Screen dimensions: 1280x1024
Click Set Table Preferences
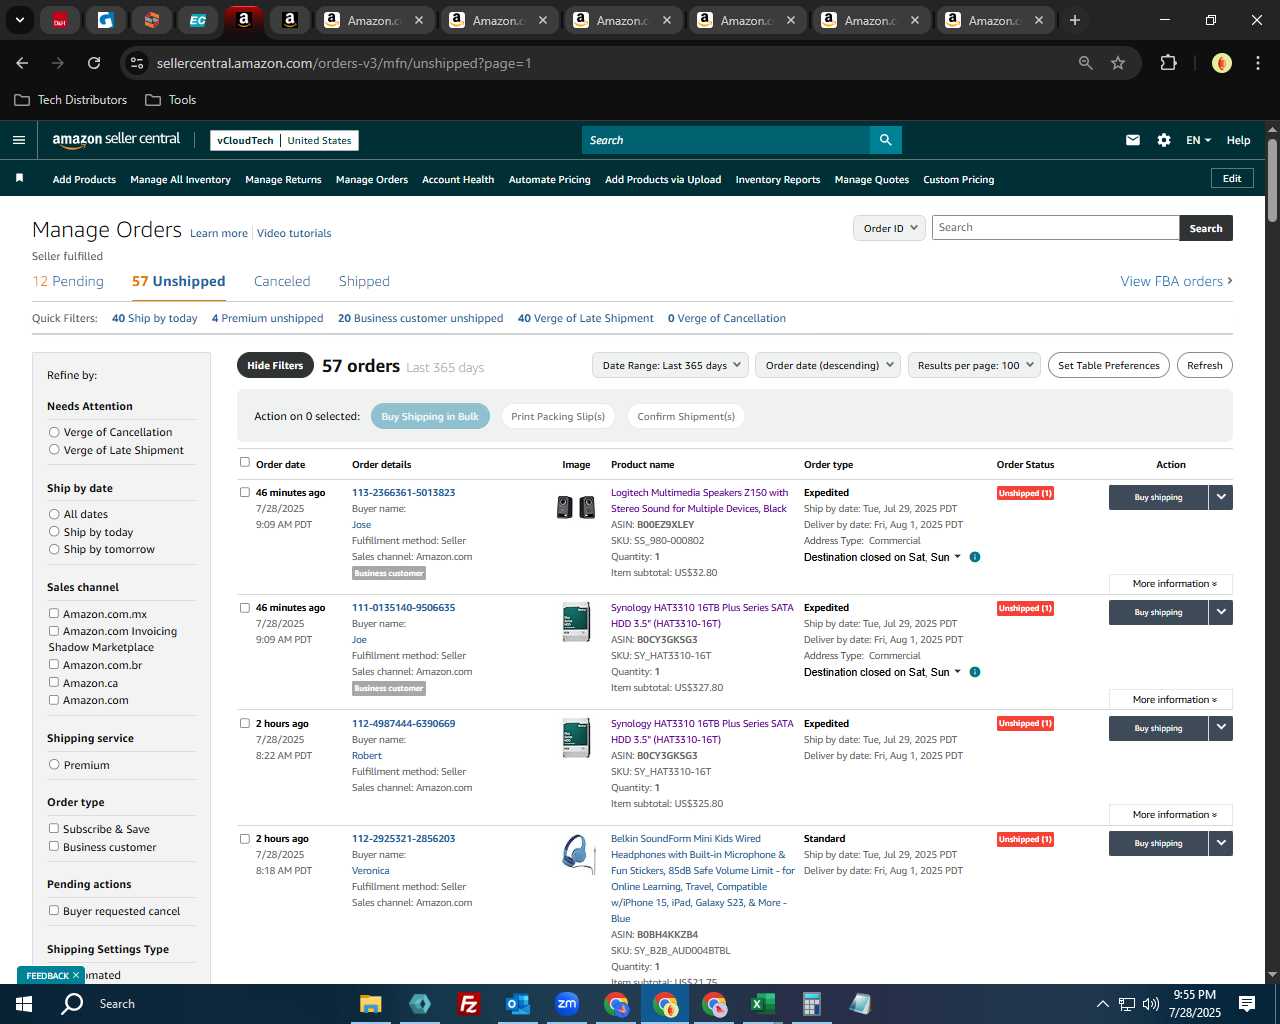(1109, 365)
